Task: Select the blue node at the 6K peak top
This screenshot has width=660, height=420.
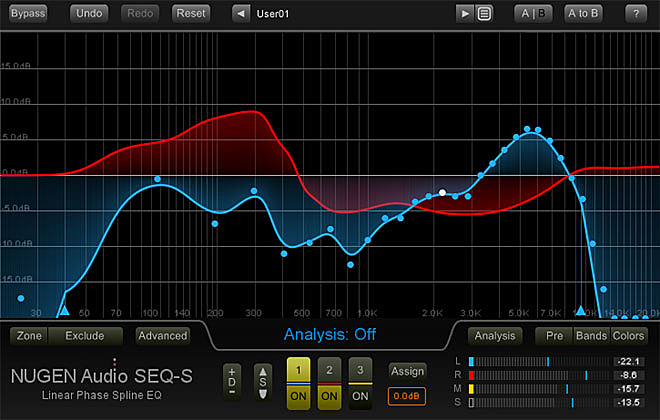Action: pos(527,129)
